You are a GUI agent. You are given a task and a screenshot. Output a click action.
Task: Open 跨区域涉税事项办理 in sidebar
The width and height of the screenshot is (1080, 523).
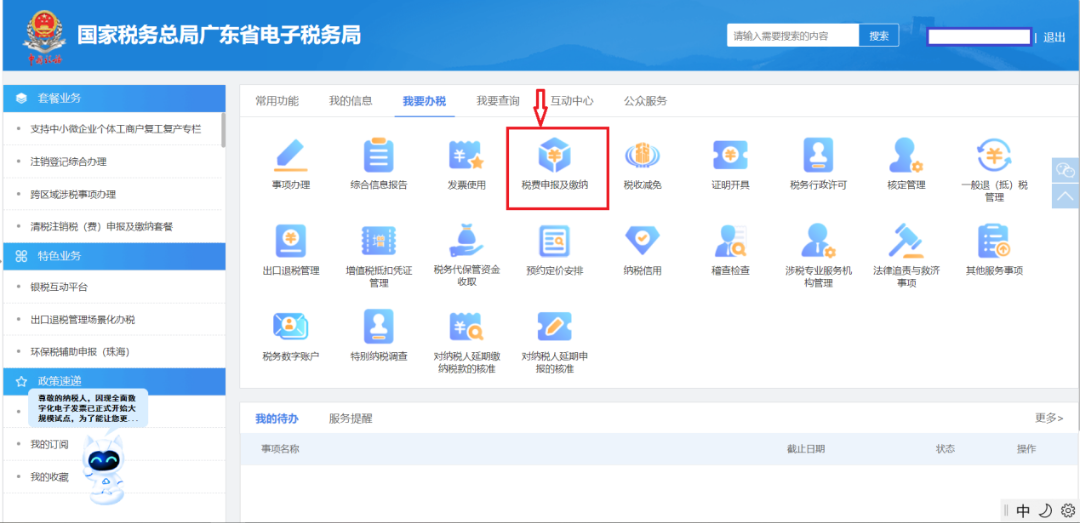point(74,194)
